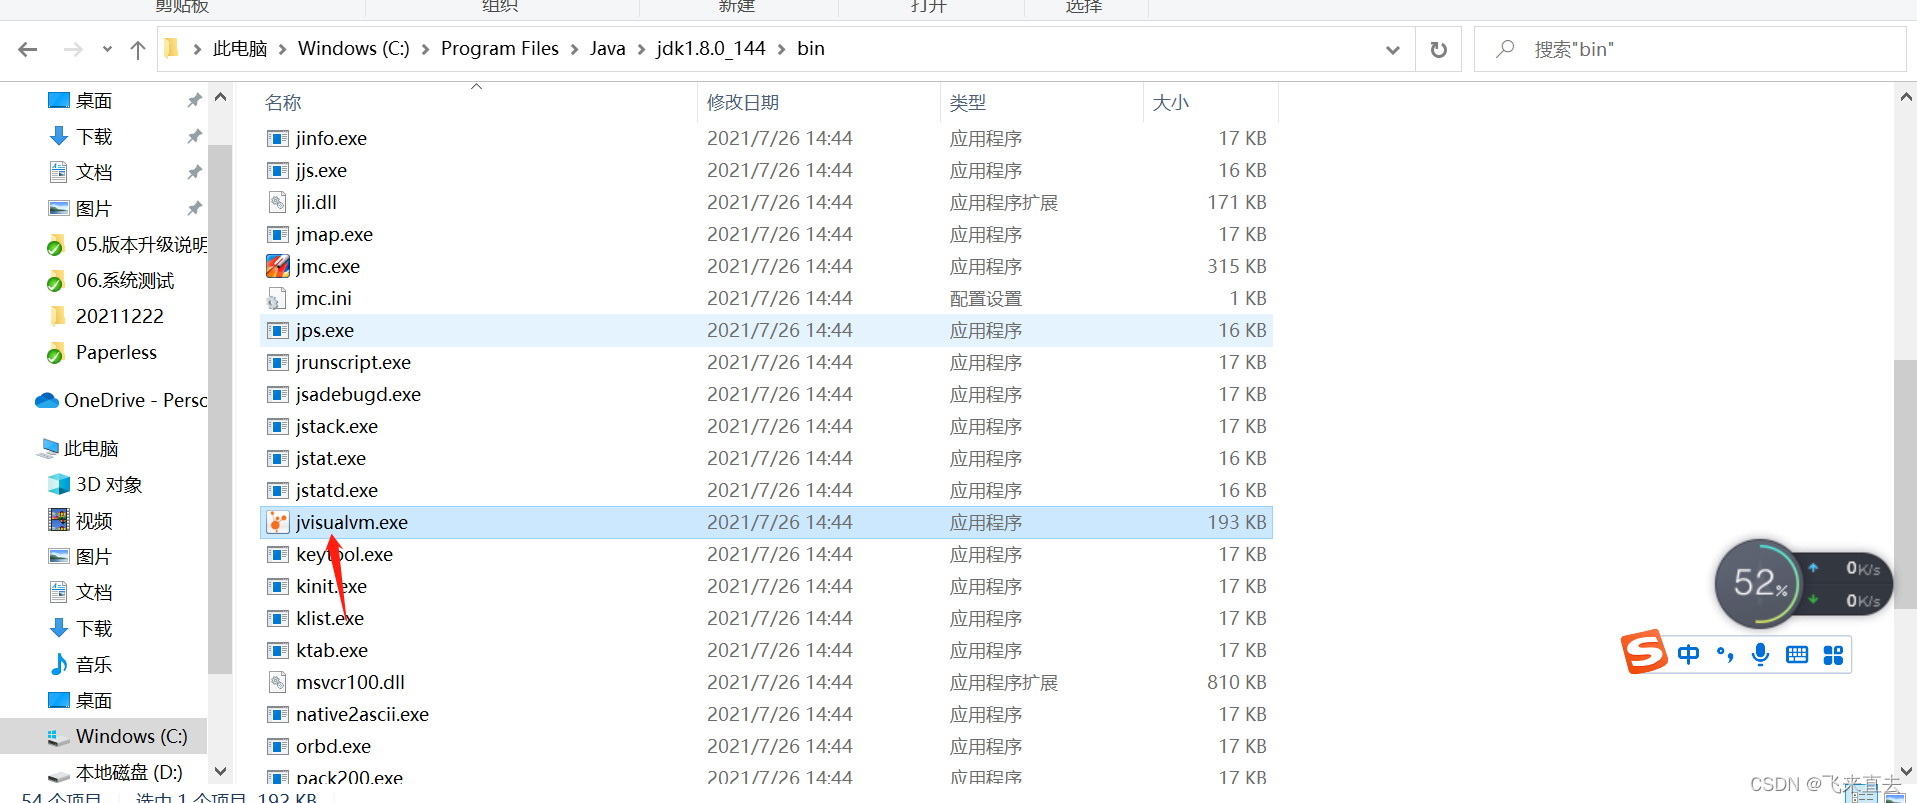Select jjs.exe file name
1917x803 pixels.
pos(321,170)
